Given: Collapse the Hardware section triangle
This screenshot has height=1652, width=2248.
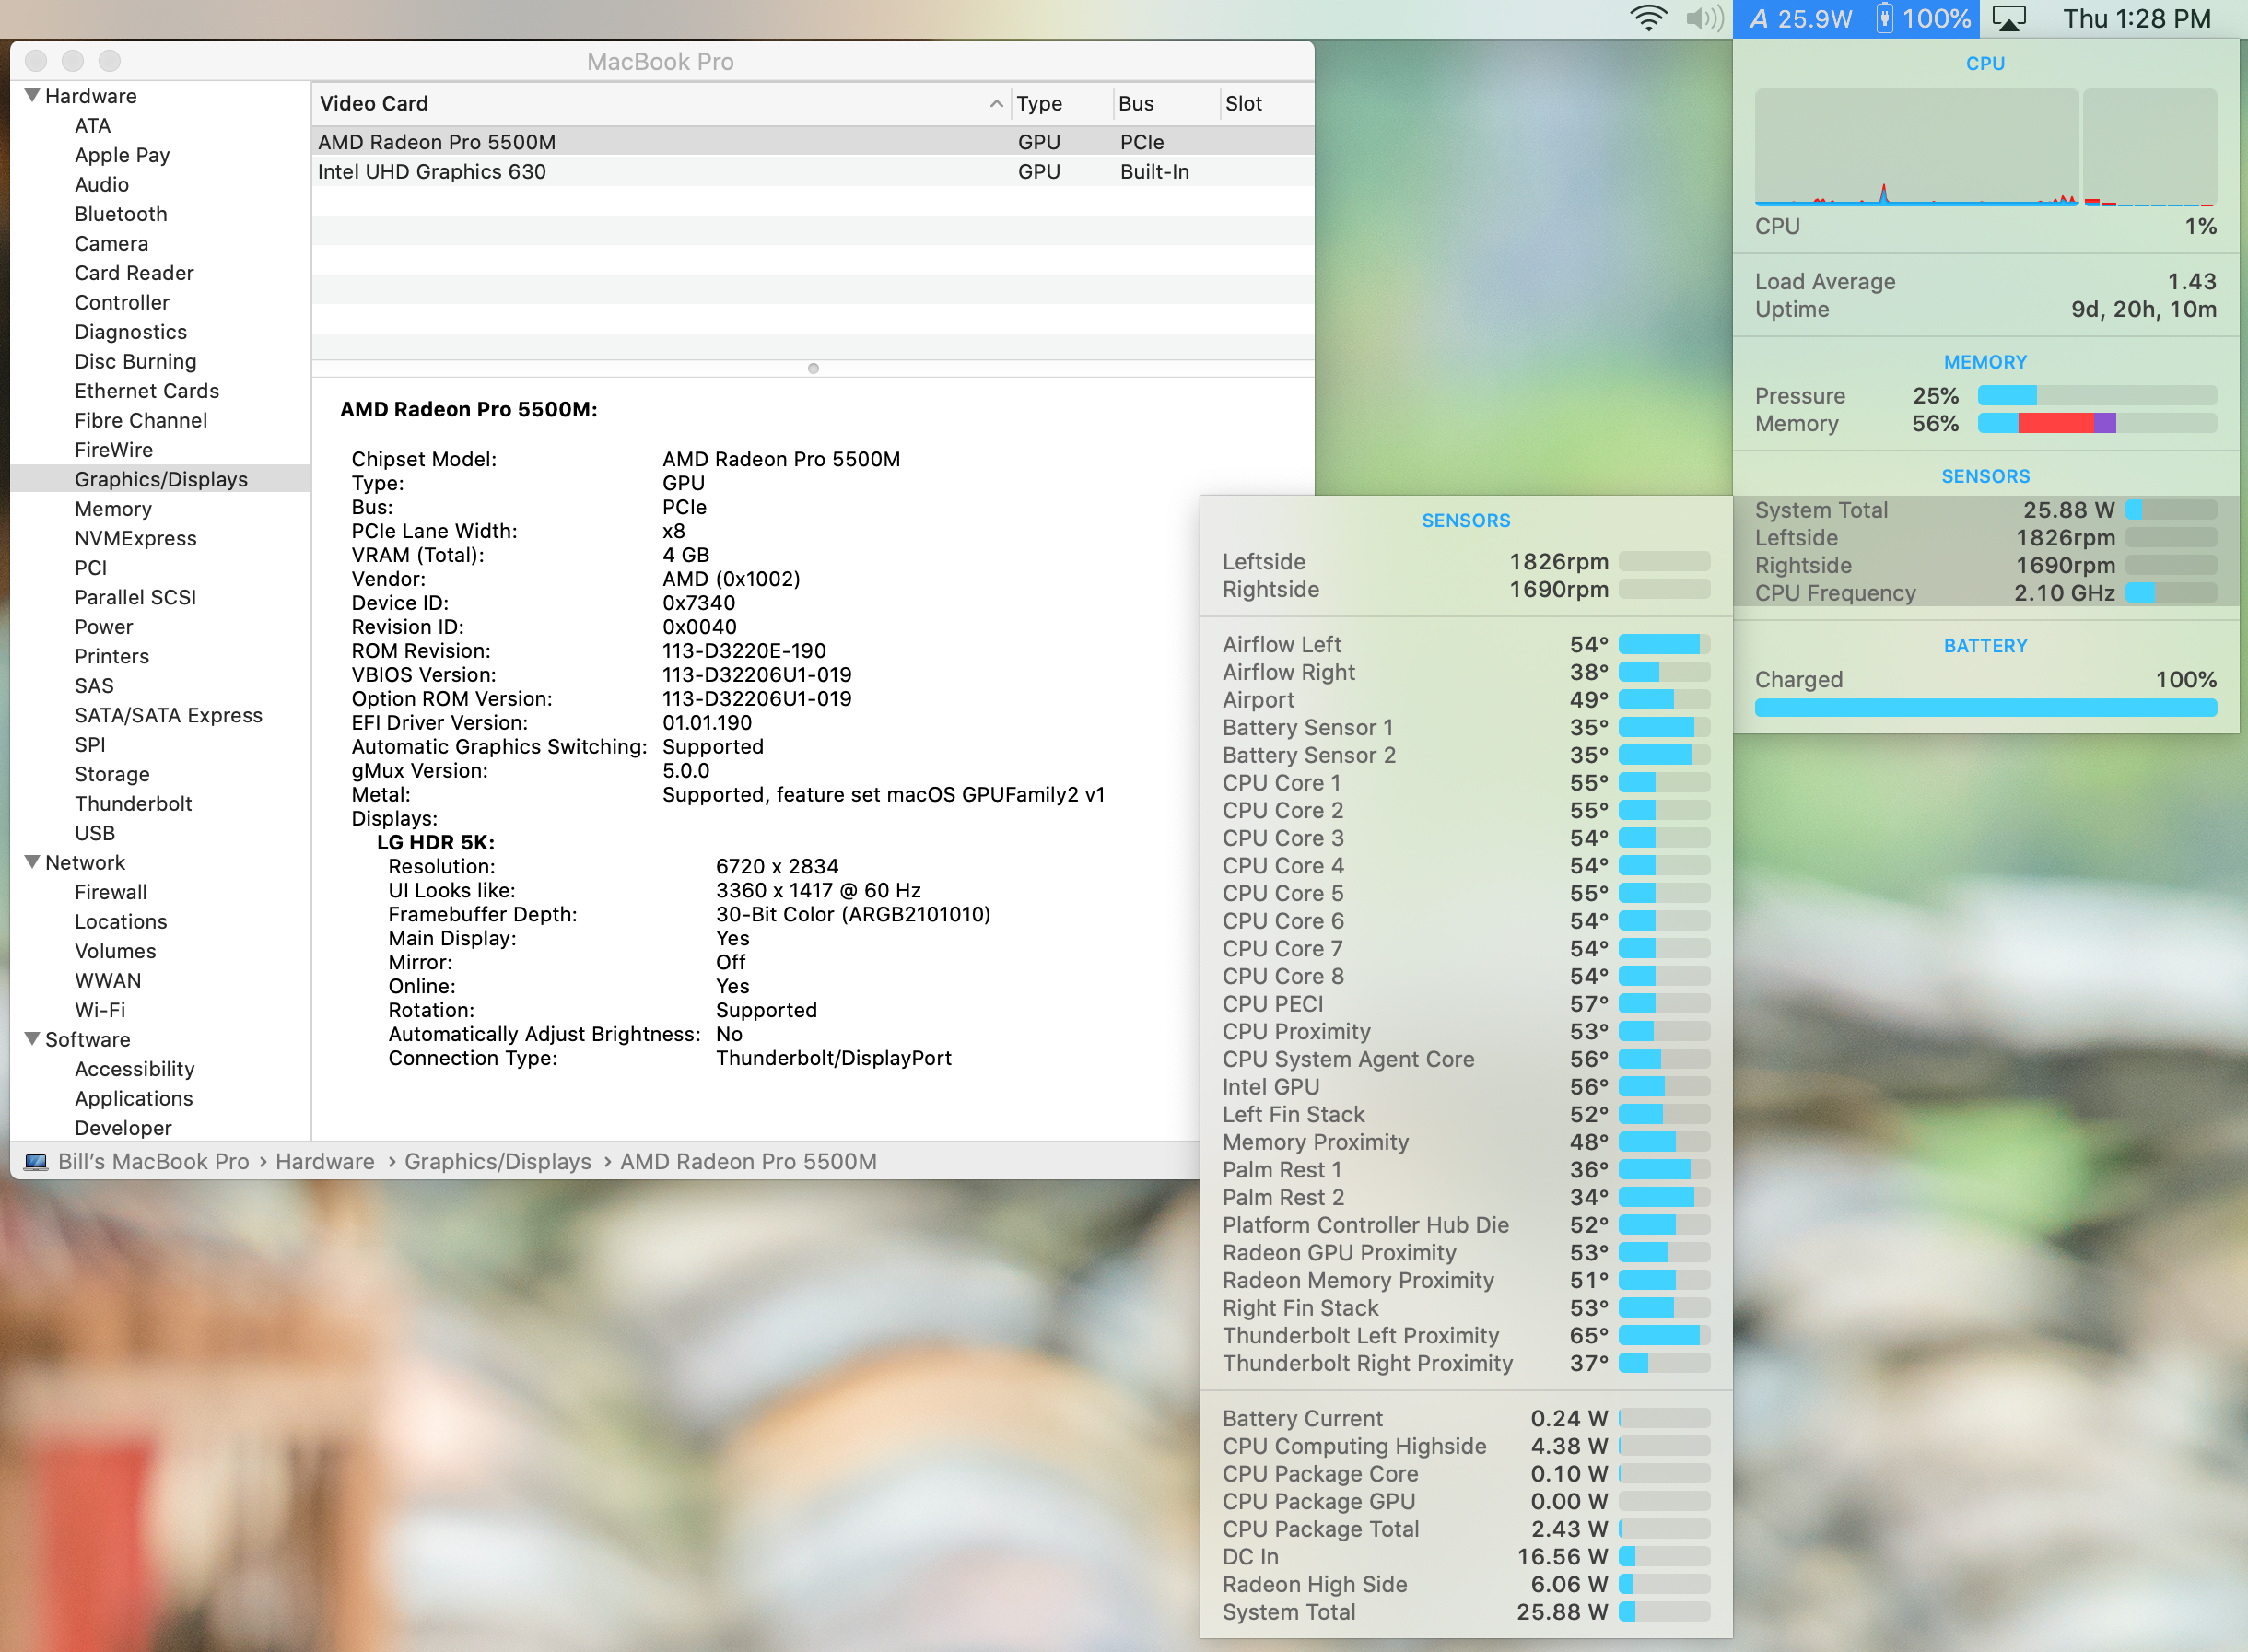Looking at the screenshot, I should point(32,95).
